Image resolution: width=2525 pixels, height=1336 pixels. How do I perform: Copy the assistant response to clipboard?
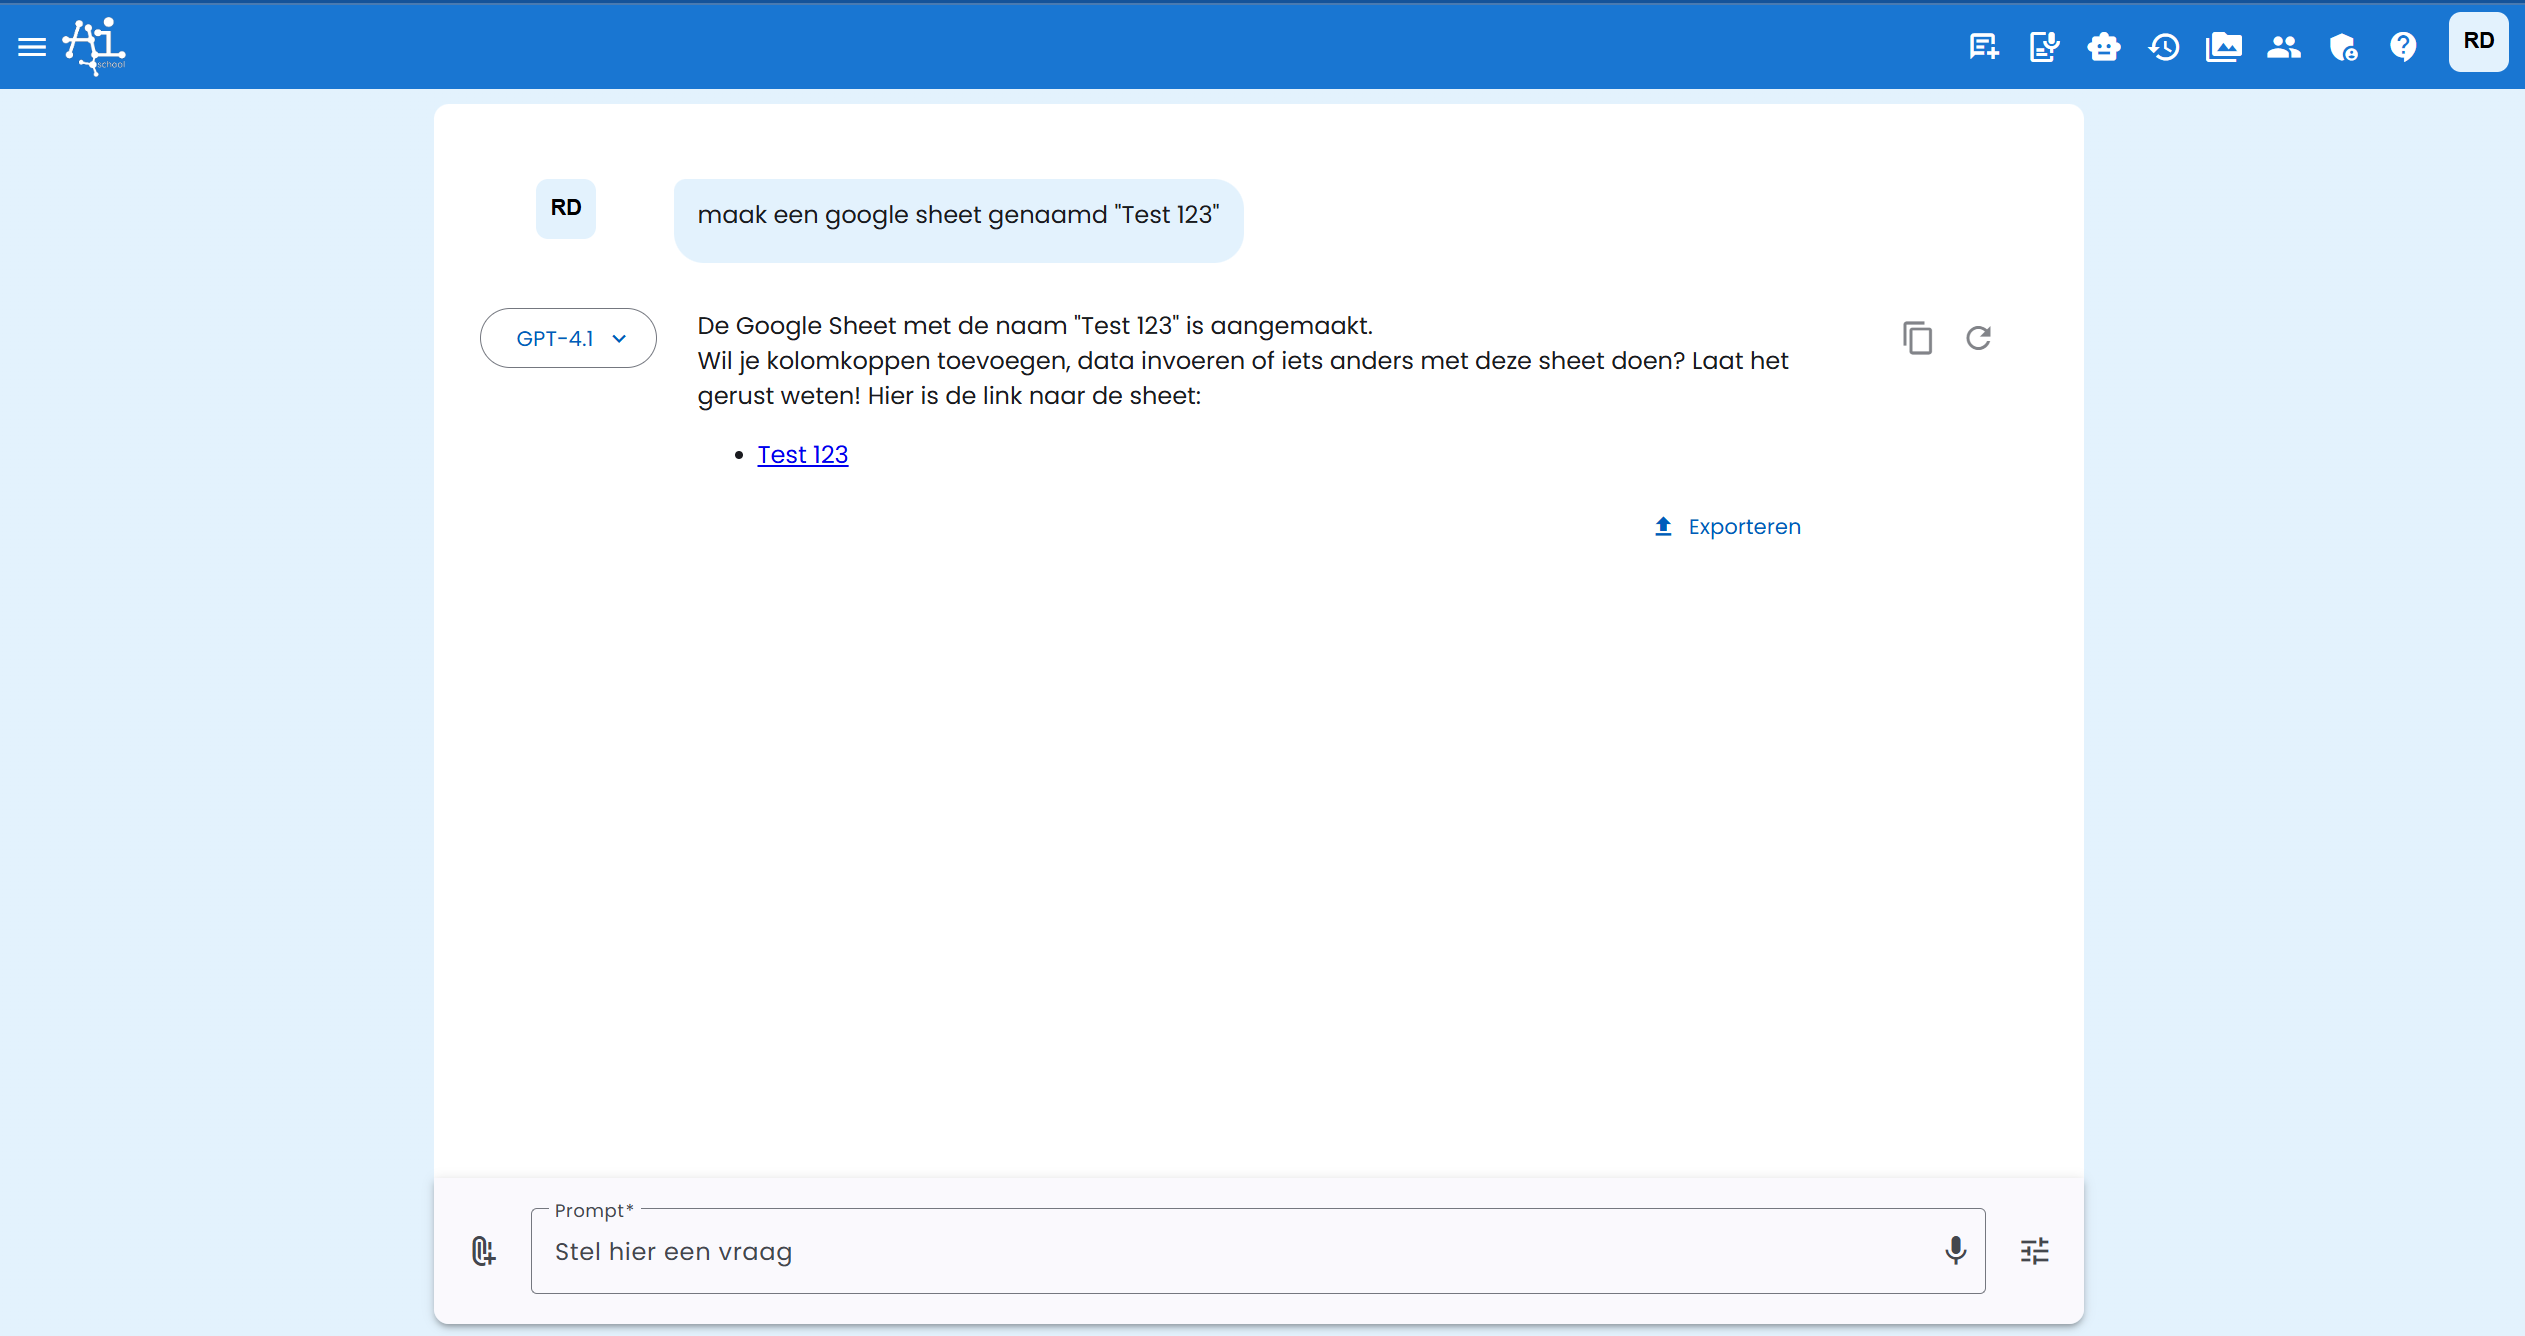click(1917, 338)
